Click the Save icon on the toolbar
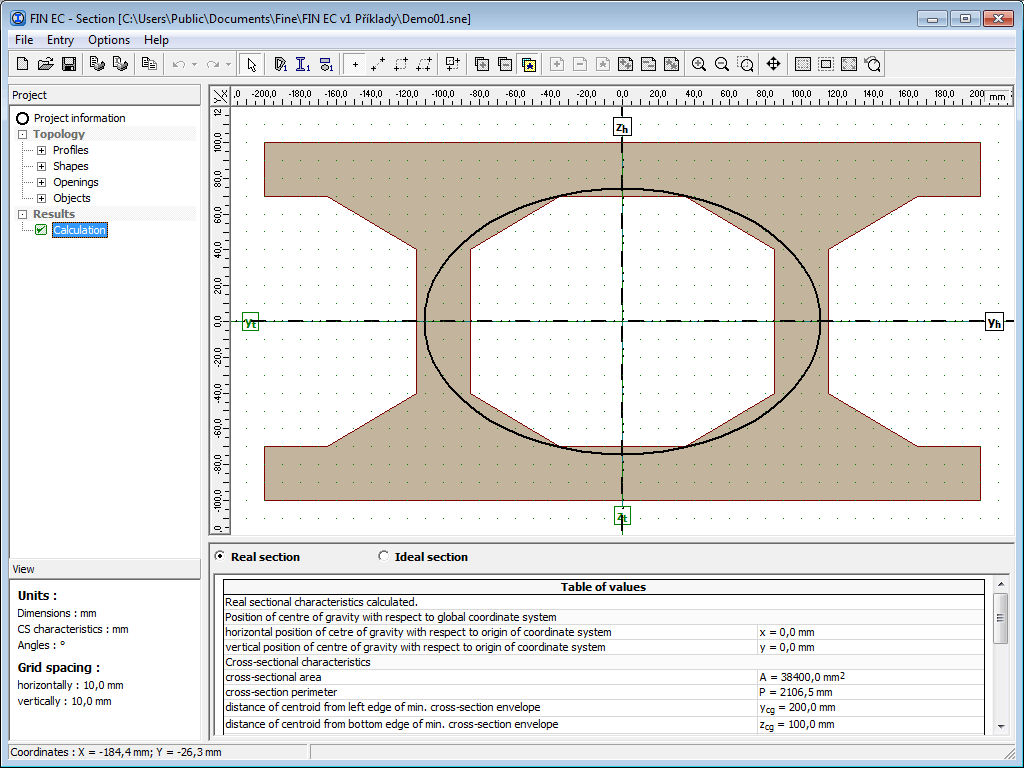Image resolution: width=1024 pixels, height=768 pixels. tap(68, 63)
